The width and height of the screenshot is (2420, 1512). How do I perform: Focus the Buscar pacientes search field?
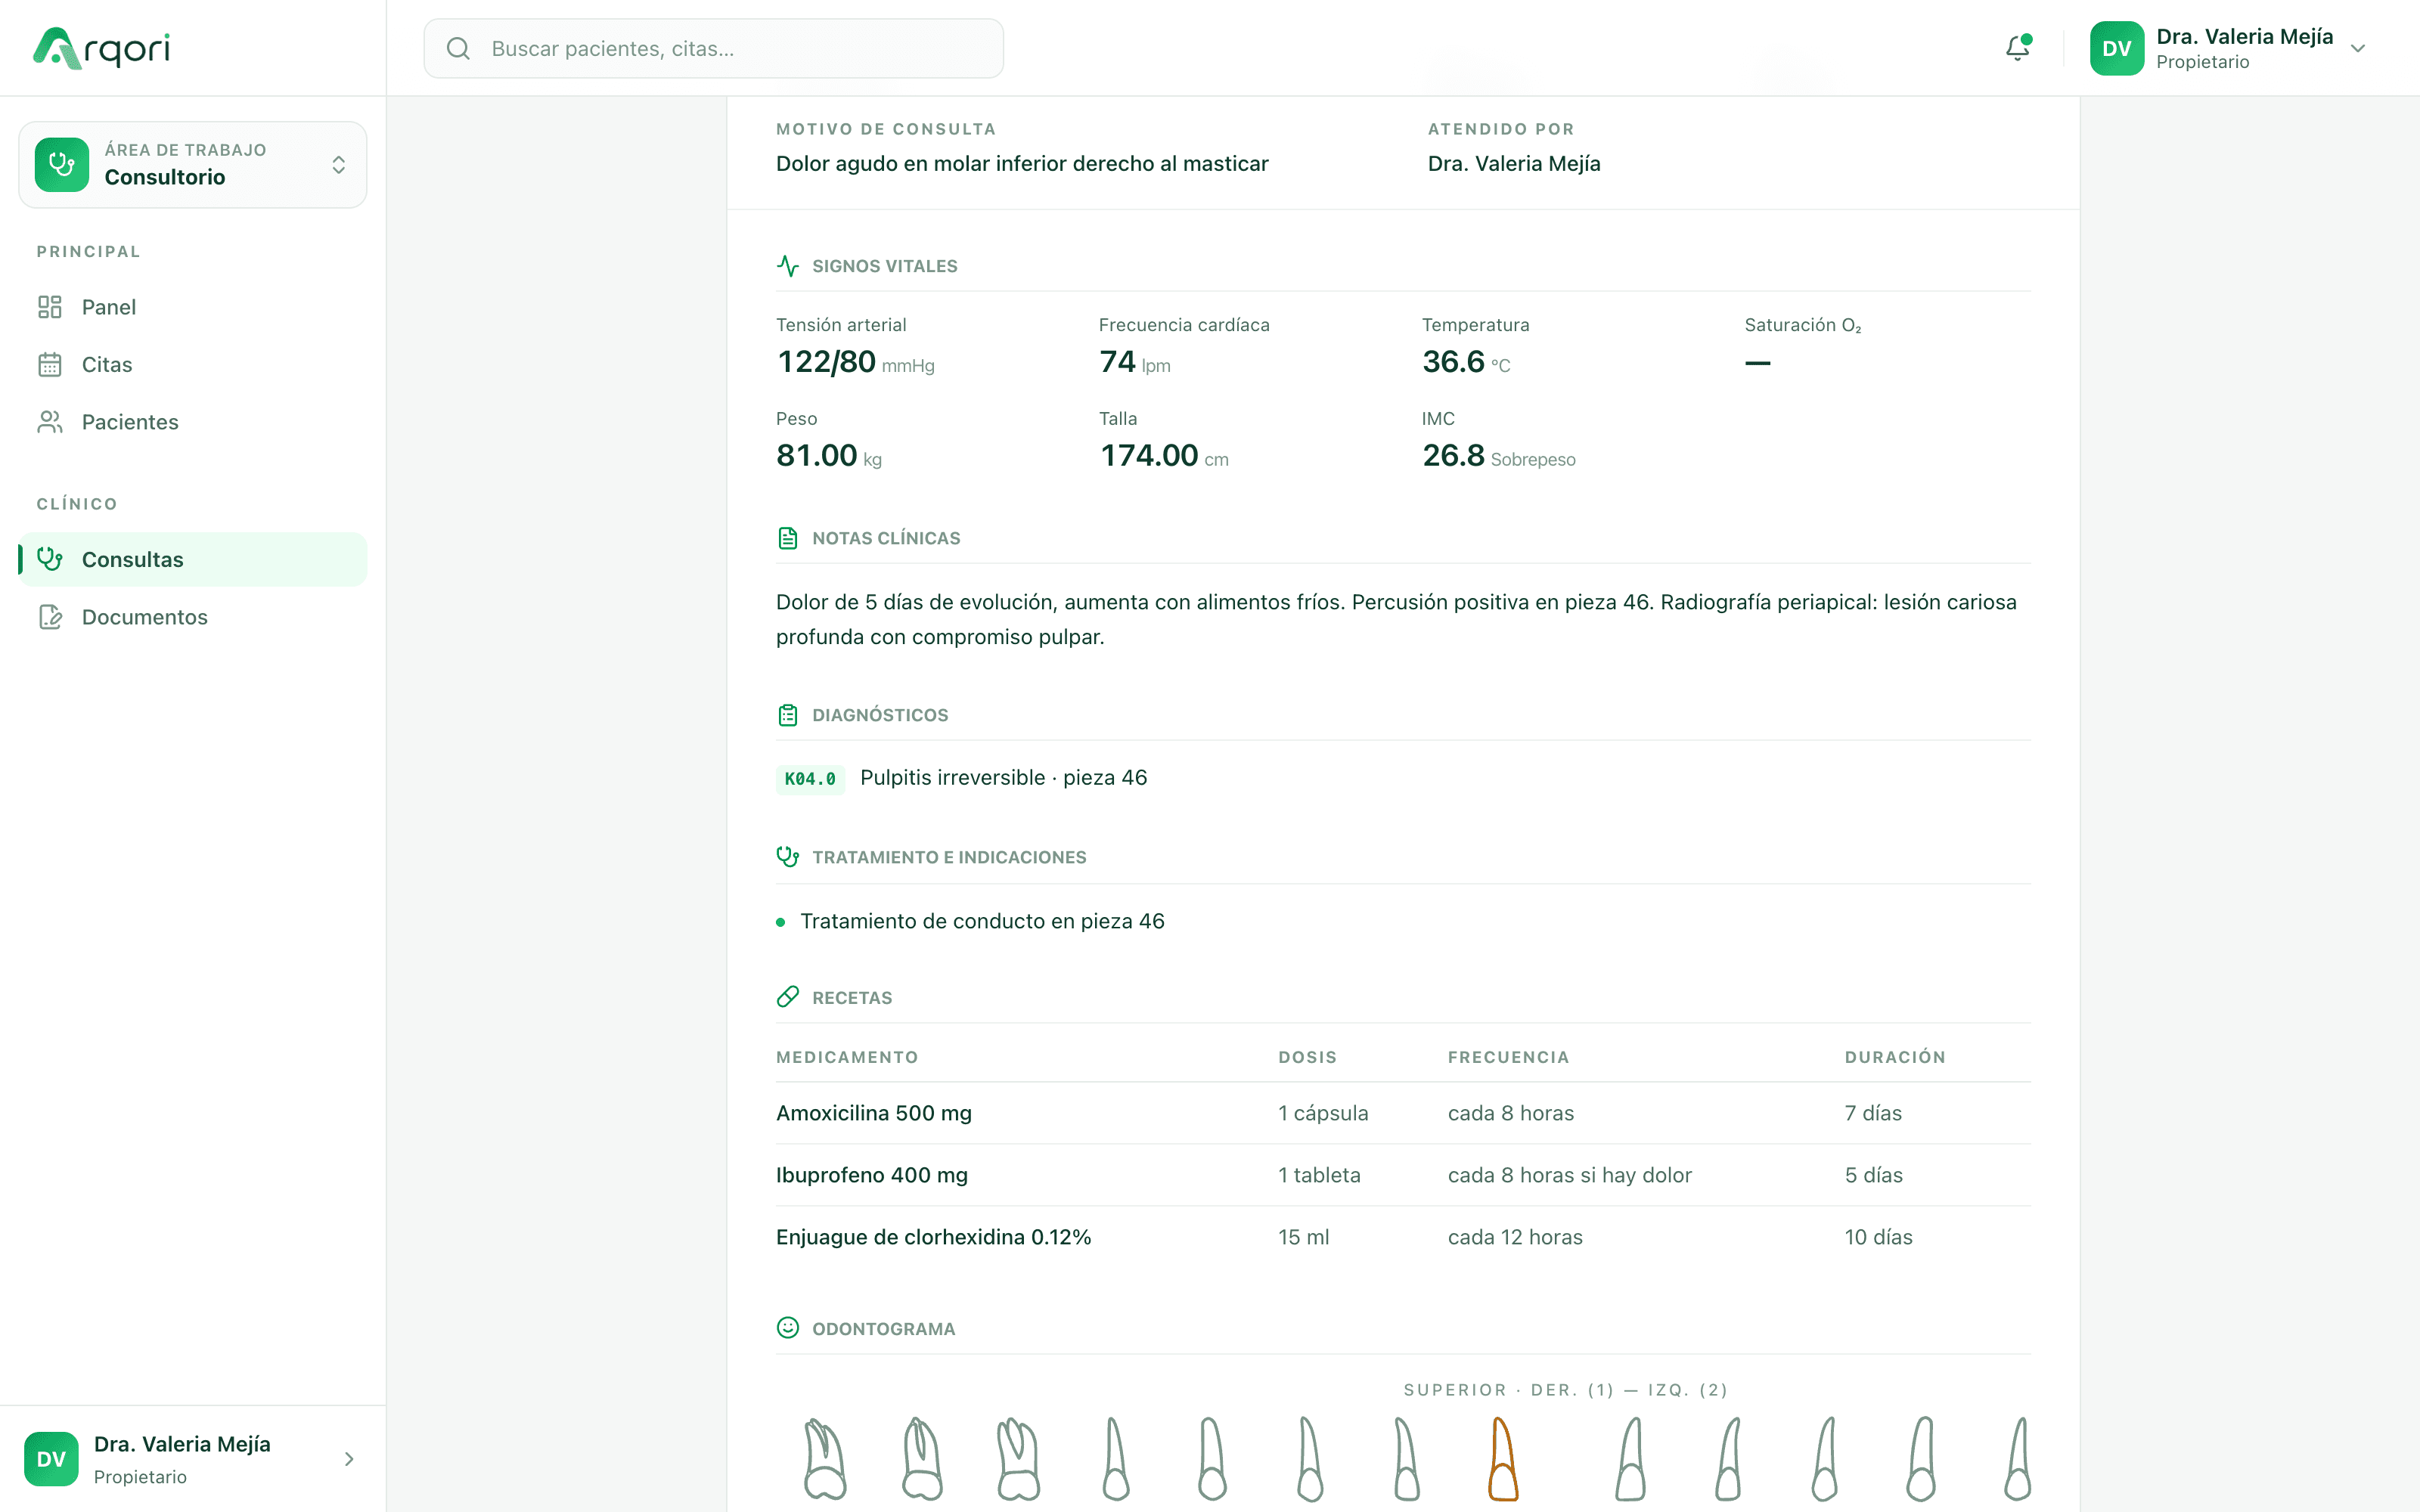[x=714, y=48]
